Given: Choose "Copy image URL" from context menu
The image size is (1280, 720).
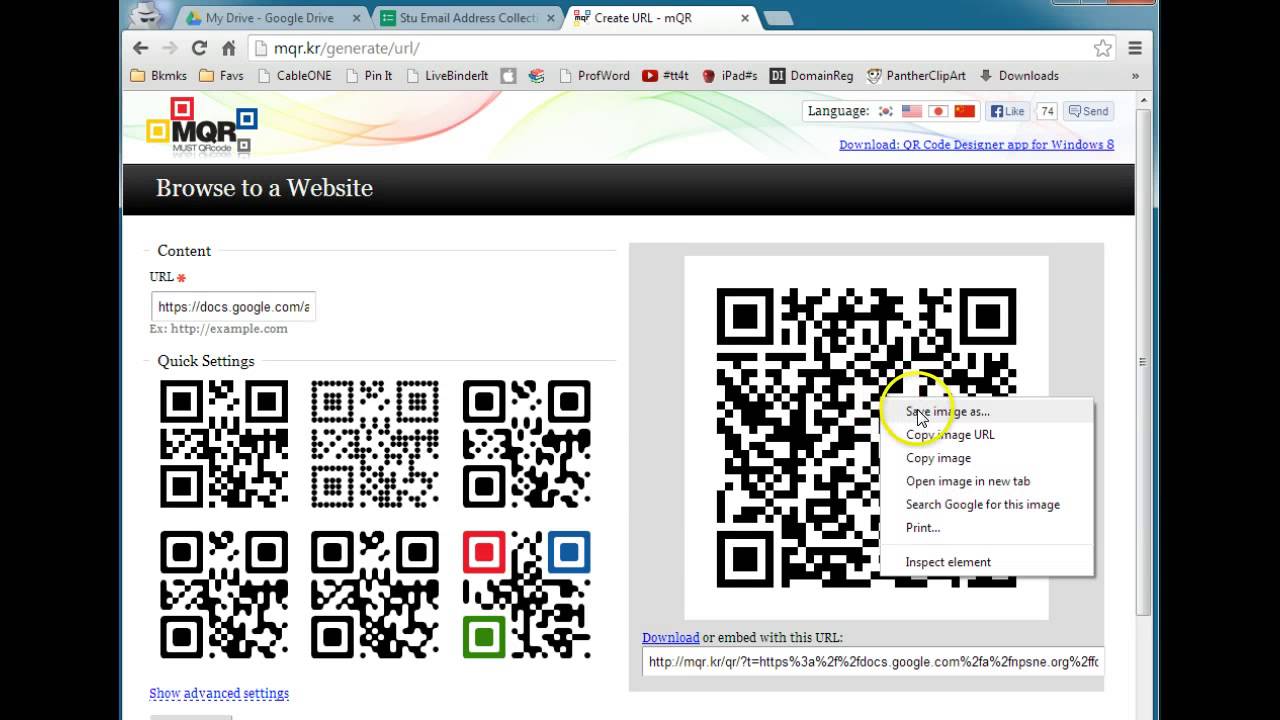Looking at the screenshot, I should (x=987, y=434).
